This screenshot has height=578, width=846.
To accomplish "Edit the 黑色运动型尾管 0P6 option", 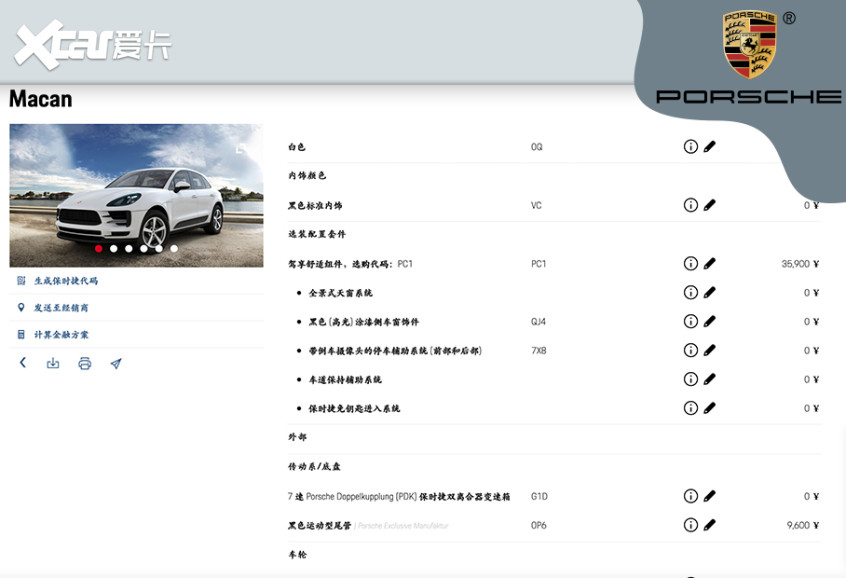I will [709, 525].
